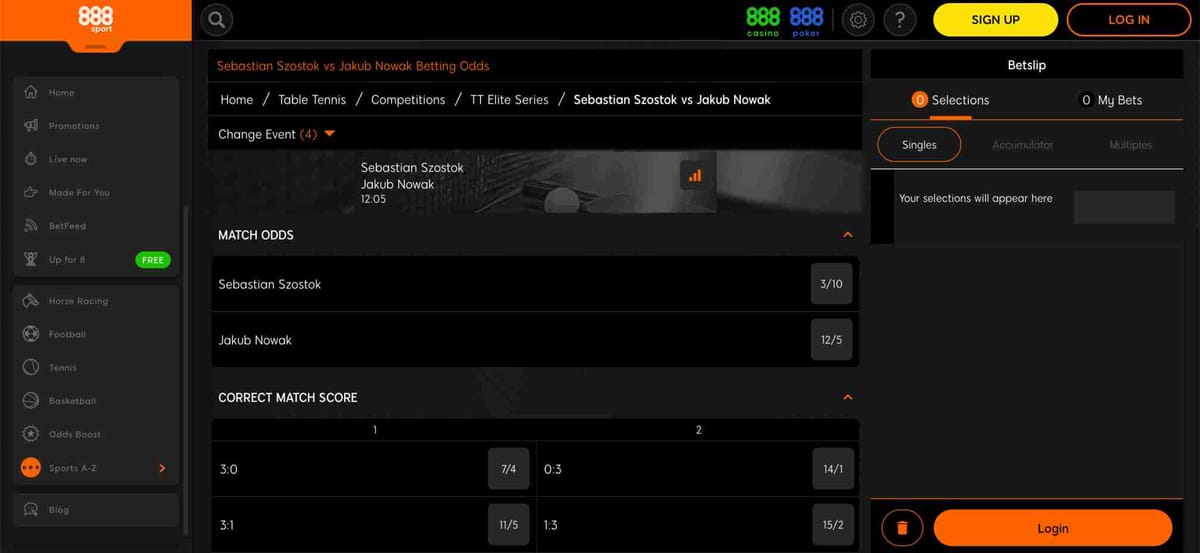
Task: Open Live now sidebar item
Action: [x=96, y=159]
